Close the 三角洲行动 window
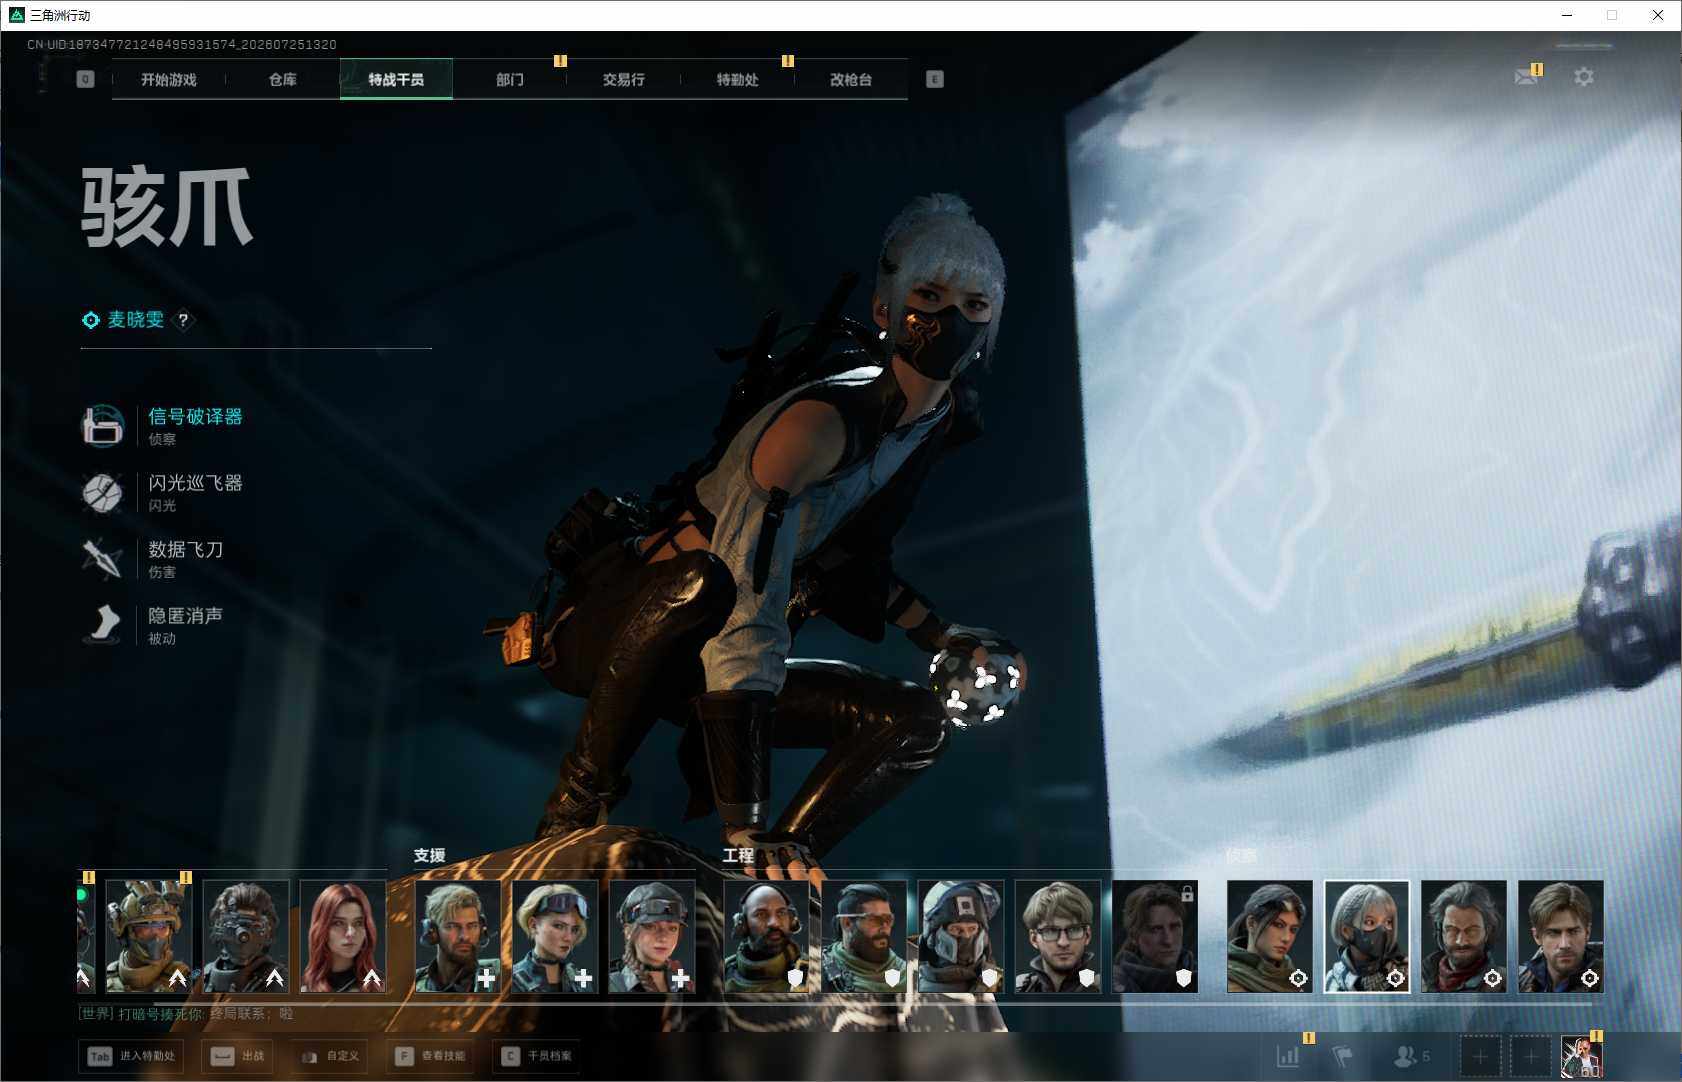 [x=1658, y=15]
